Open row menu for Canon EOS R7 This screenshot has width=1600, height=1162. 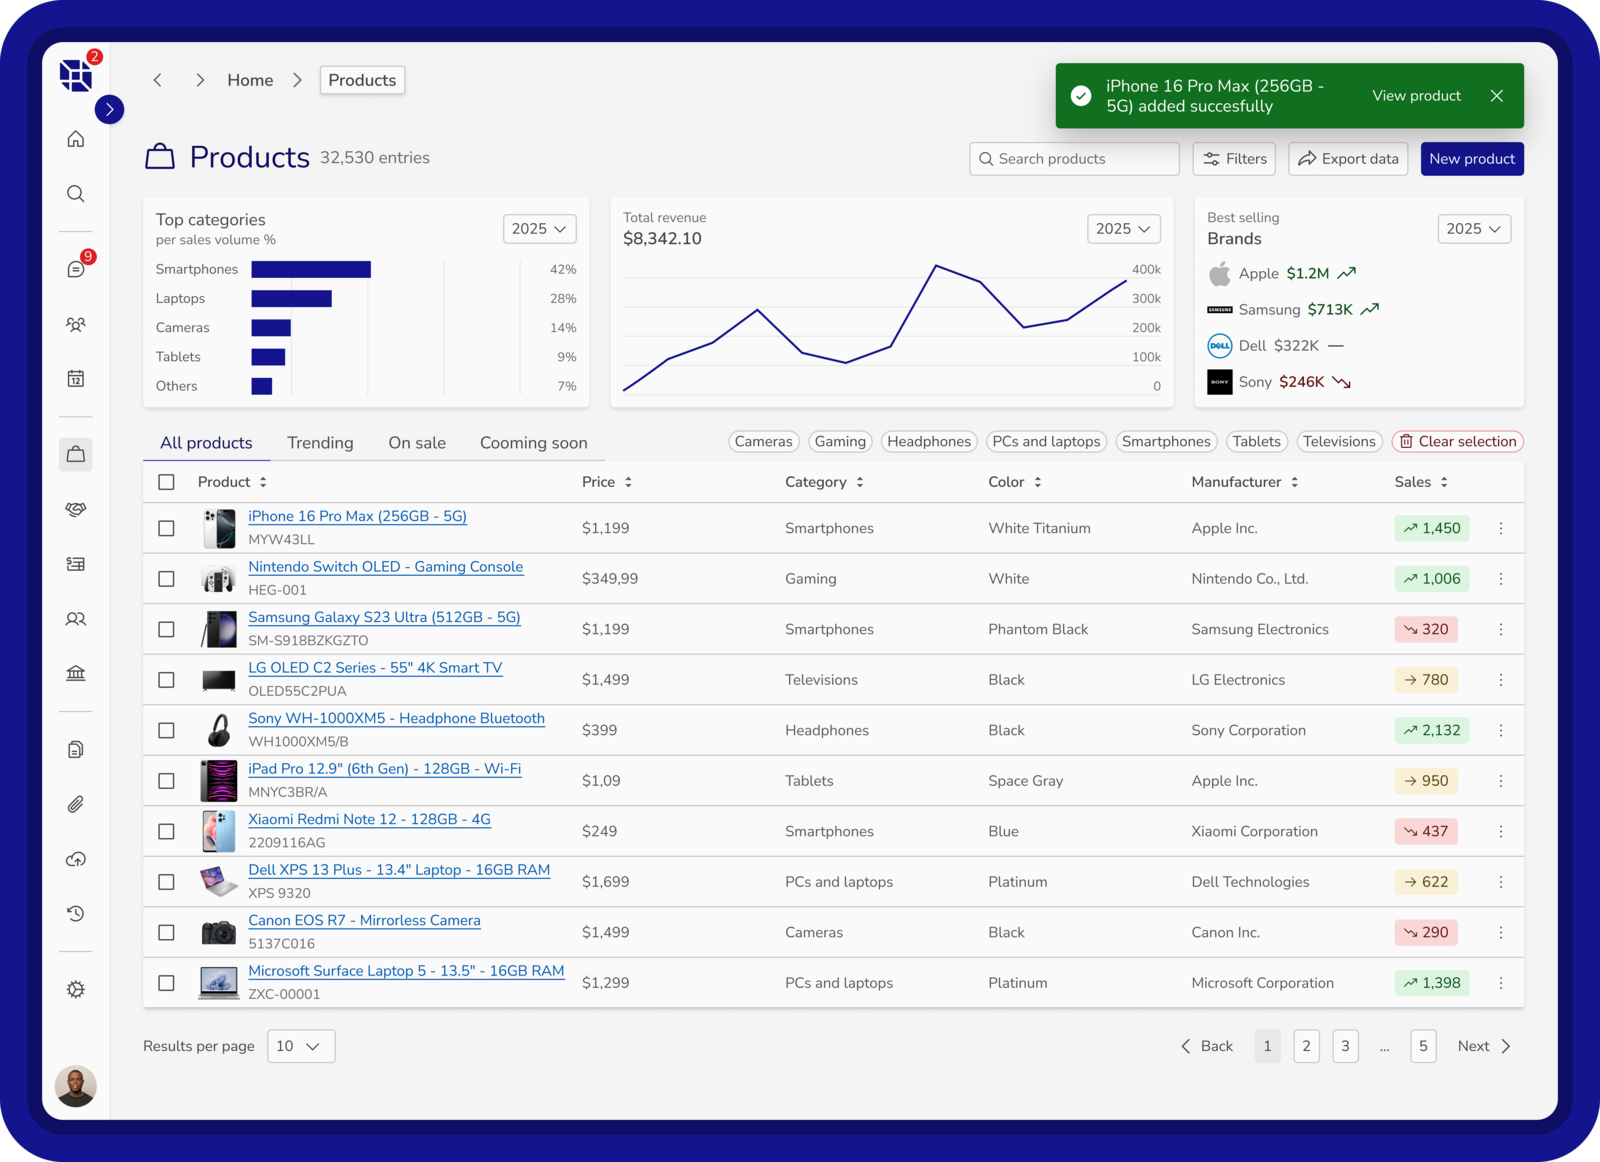coord(1501,932)
